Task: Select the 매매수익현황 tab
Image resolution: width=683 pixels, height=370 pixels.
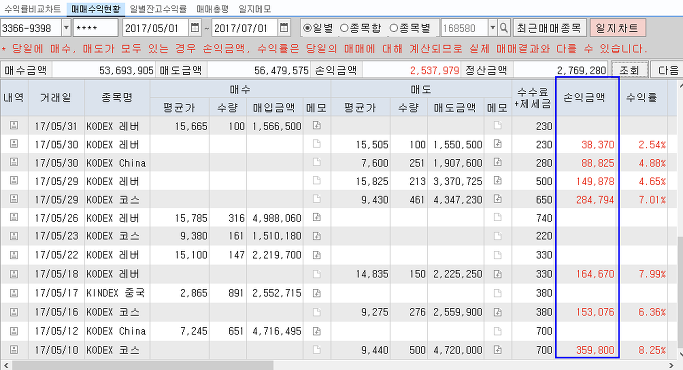Action: click(96, 9)
